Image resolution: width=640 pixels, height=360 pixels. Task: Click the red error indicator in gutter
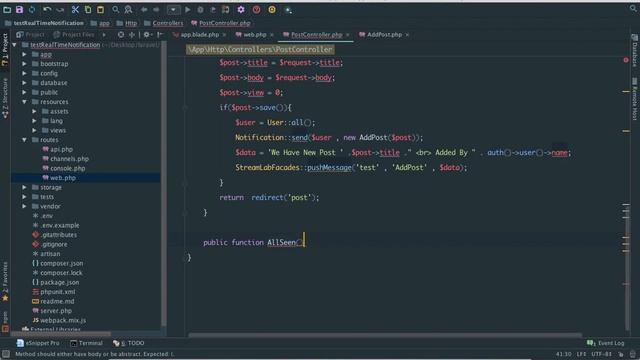click(626, 60)
